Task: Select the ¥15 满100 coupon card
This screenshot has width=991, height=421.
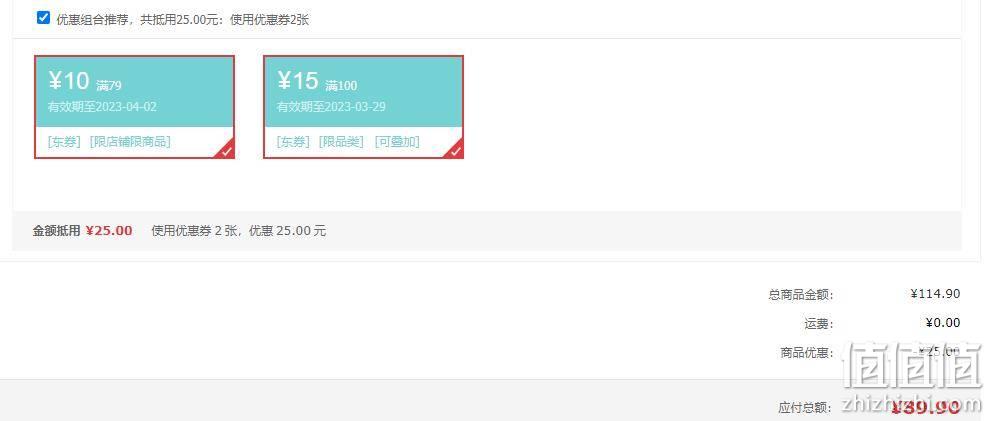Action: click(x=363, y=107)
